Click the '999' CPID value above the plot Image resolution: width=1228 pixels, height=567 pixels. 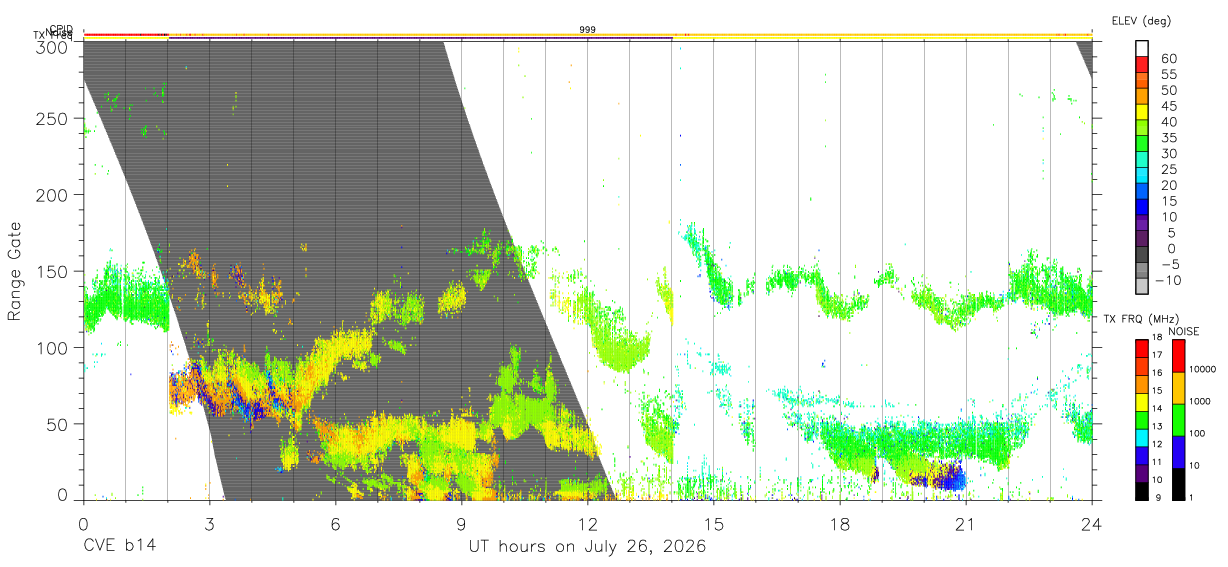(x=588, y=30)
